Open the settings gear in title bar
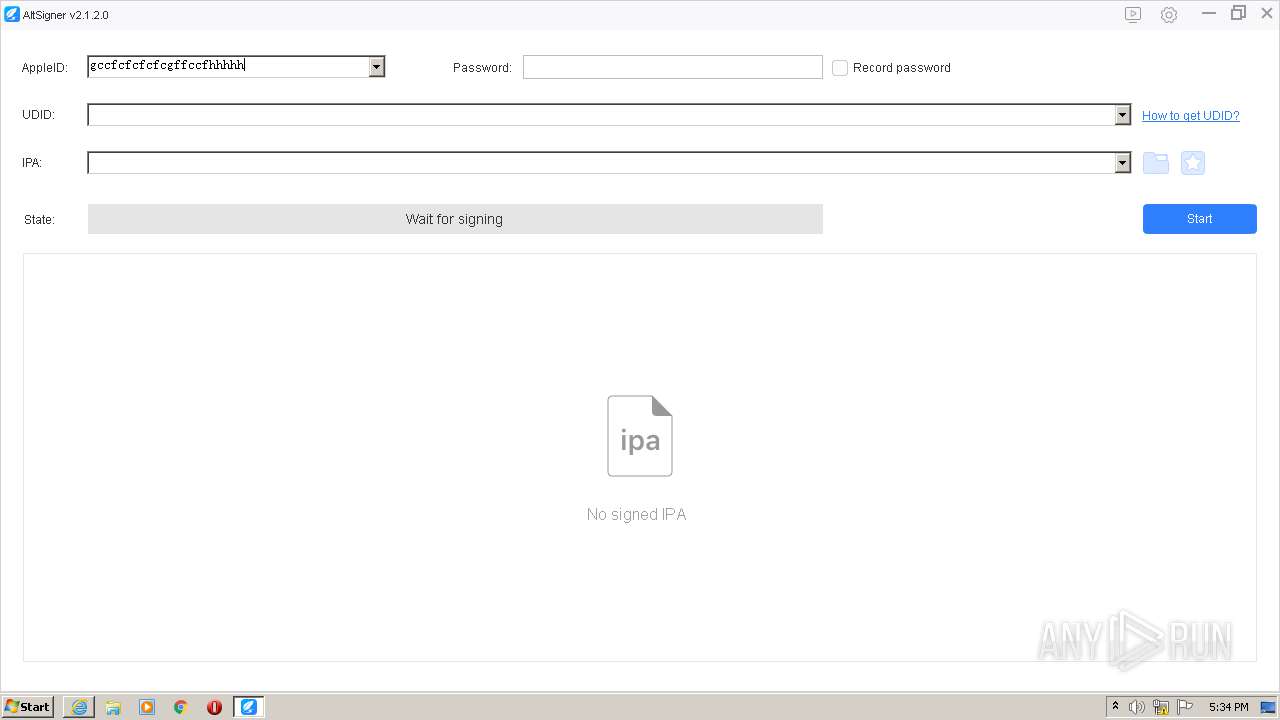1280x720 pixels. (x=1169, y=14)
